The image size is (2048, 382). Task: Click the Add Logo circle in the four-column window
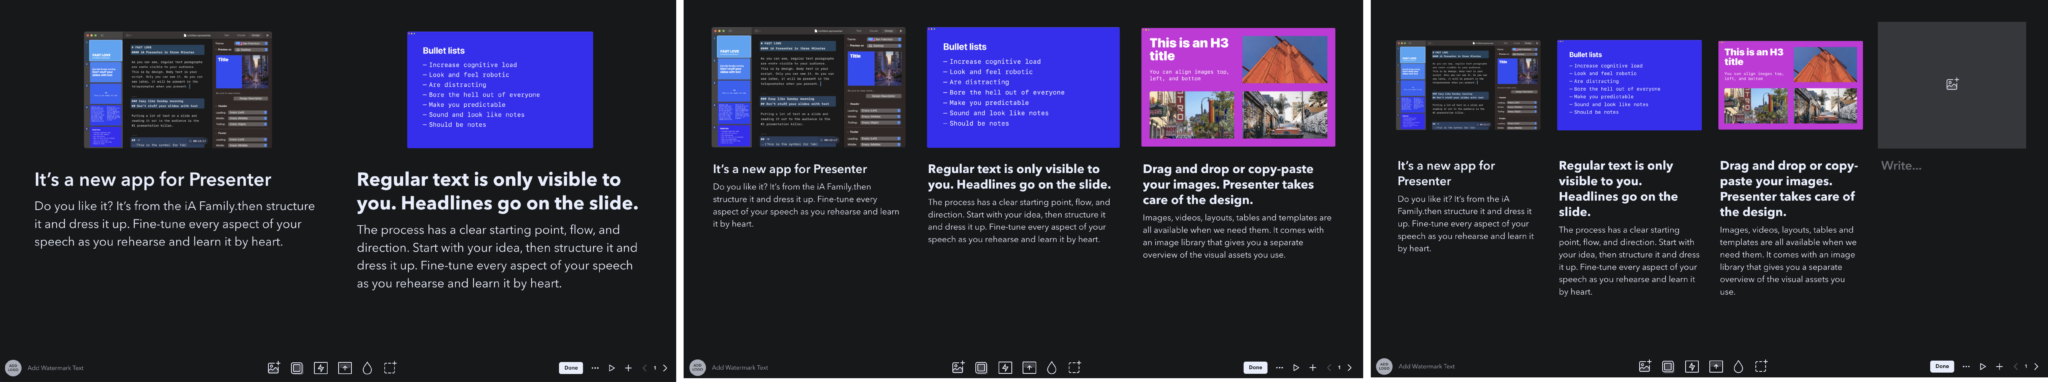1384,366
